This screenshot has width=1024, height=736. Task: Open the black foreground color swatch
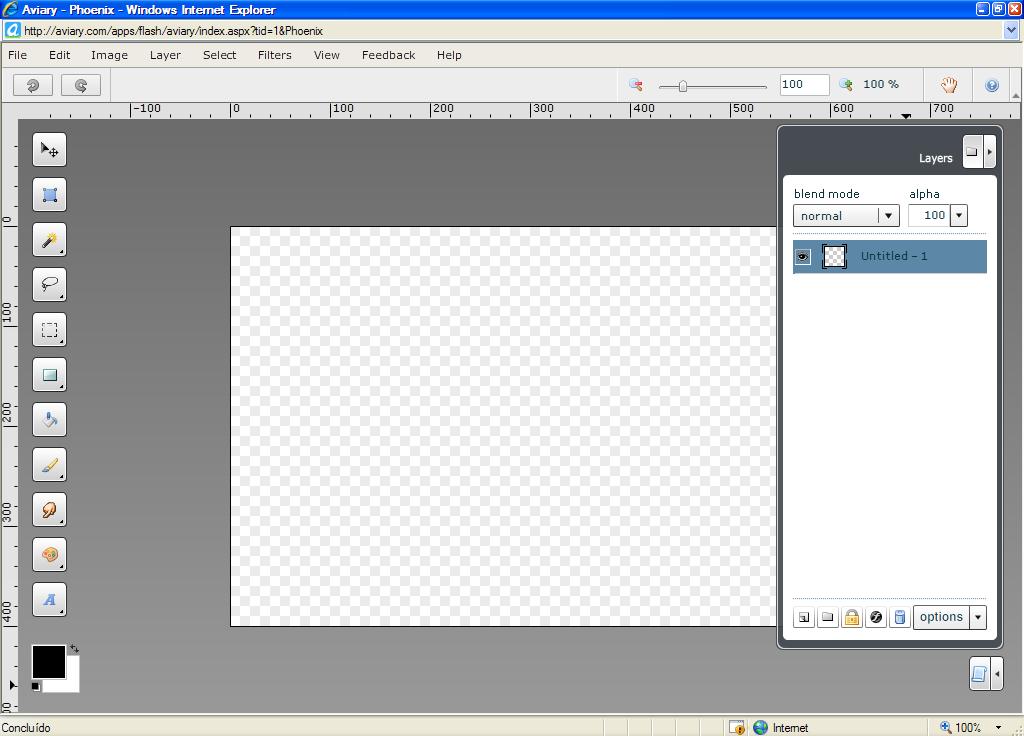pyautogui.click(x=49, y=662)
